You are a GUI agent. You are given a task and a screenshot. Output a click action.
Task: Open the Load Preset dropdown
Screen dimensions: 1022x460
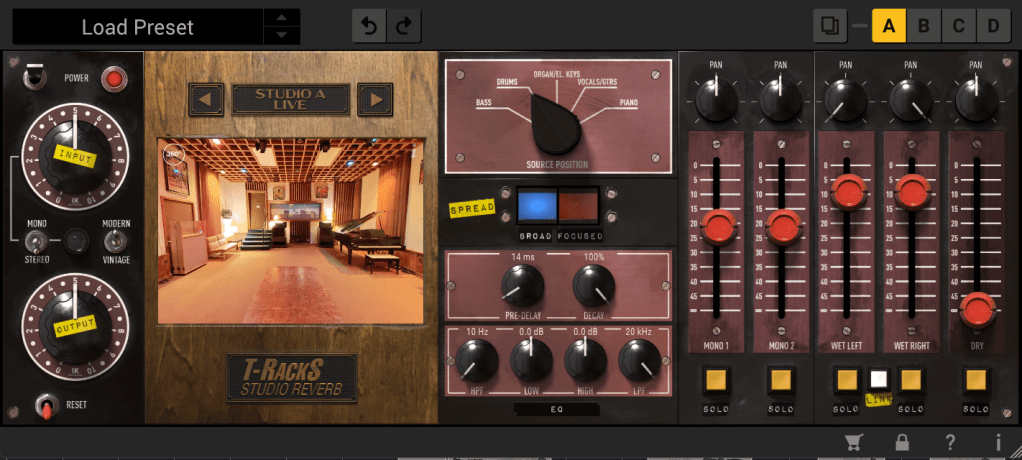pos(138,27)
